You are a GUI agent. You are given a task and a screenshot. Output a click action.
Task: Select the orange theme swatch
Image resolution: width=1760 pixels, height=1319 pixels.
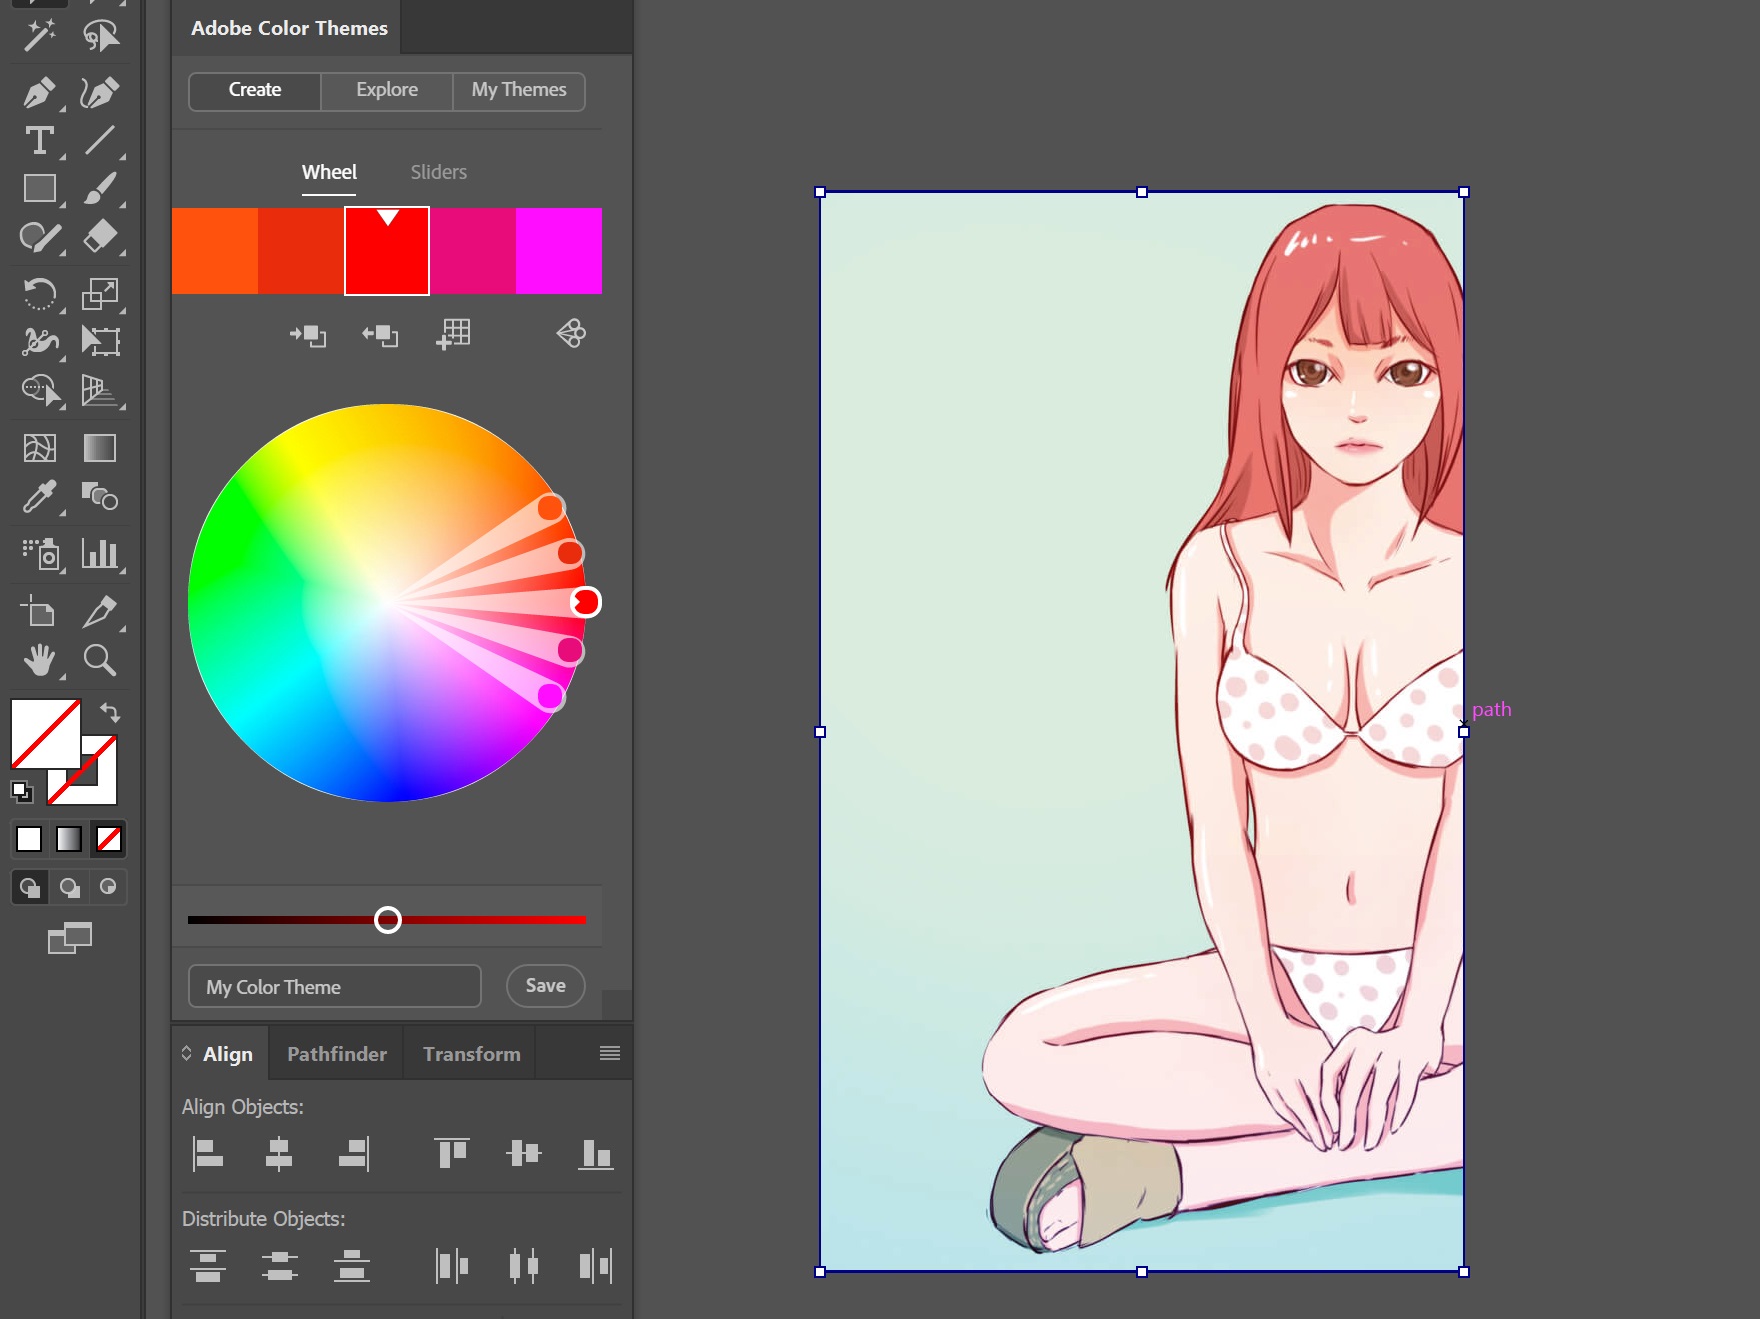(x=215, y=251)
